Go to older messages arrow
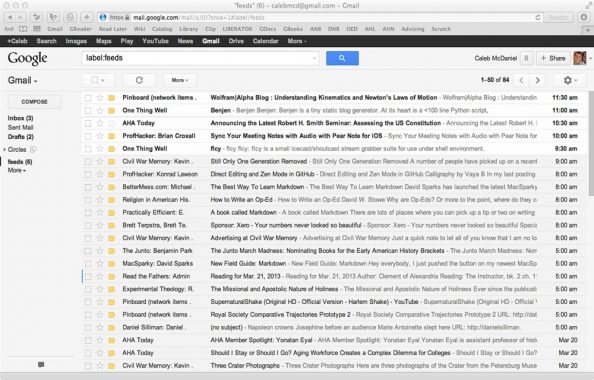 pyautogui.click(x=538, y=80)
